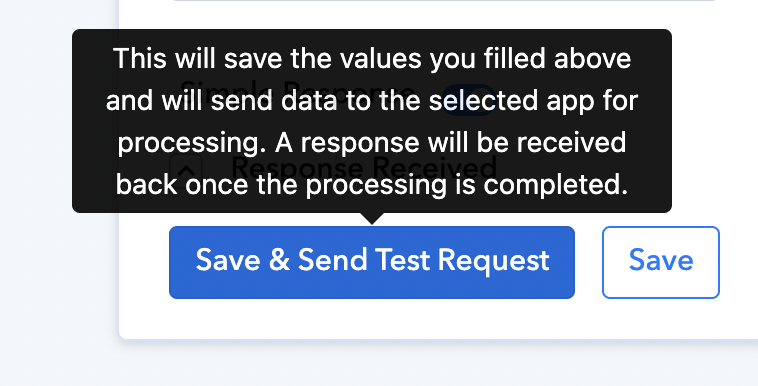Click the Save & Send Test Request button

click(x=372, y=262)
